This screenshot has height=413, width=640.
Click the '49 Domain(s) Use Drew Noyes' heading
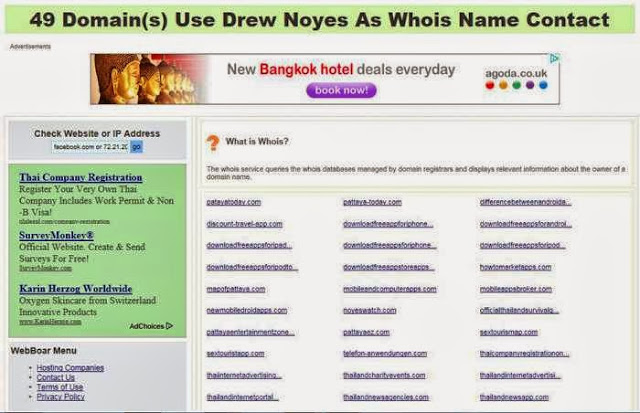320,20
